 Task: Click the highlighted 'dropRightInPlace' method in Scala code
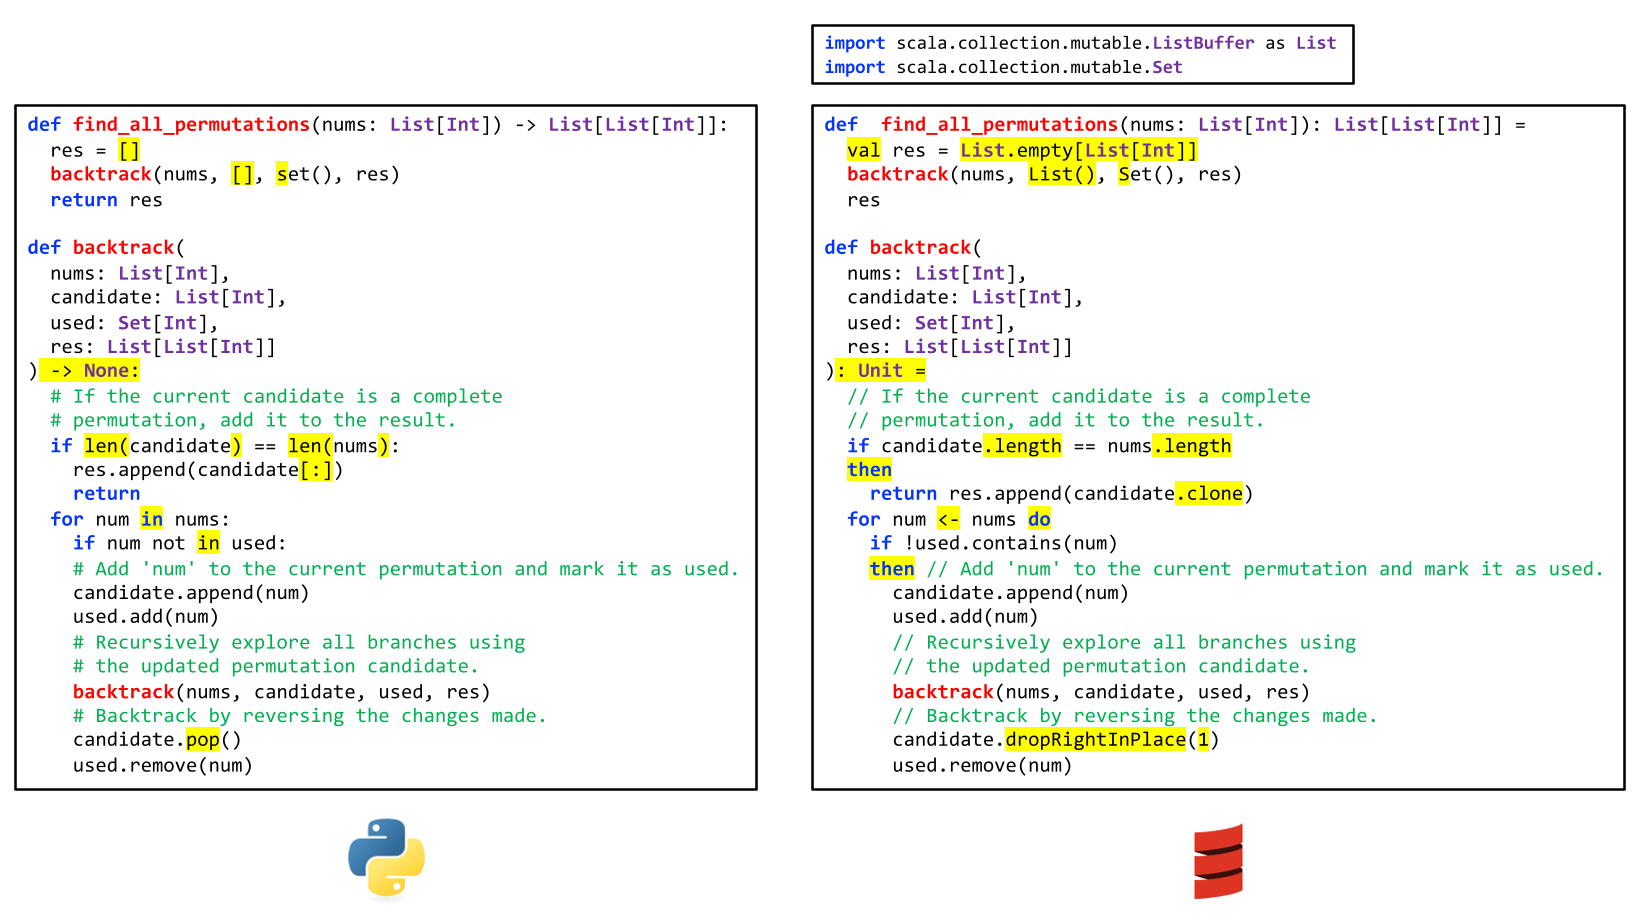[1095, 740]
